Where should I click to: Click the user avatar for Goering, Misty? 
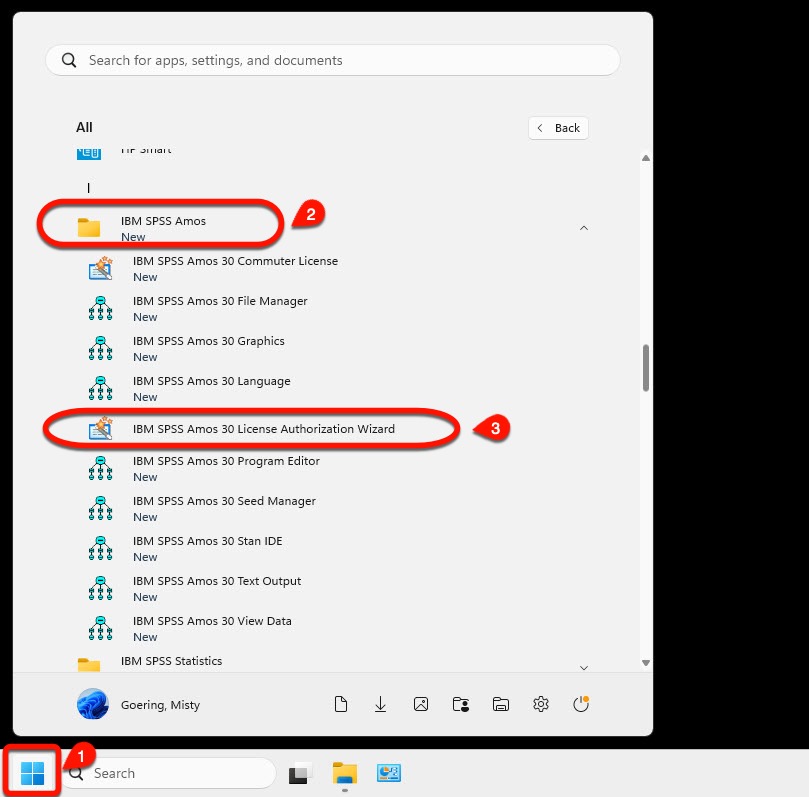(93, 704)
